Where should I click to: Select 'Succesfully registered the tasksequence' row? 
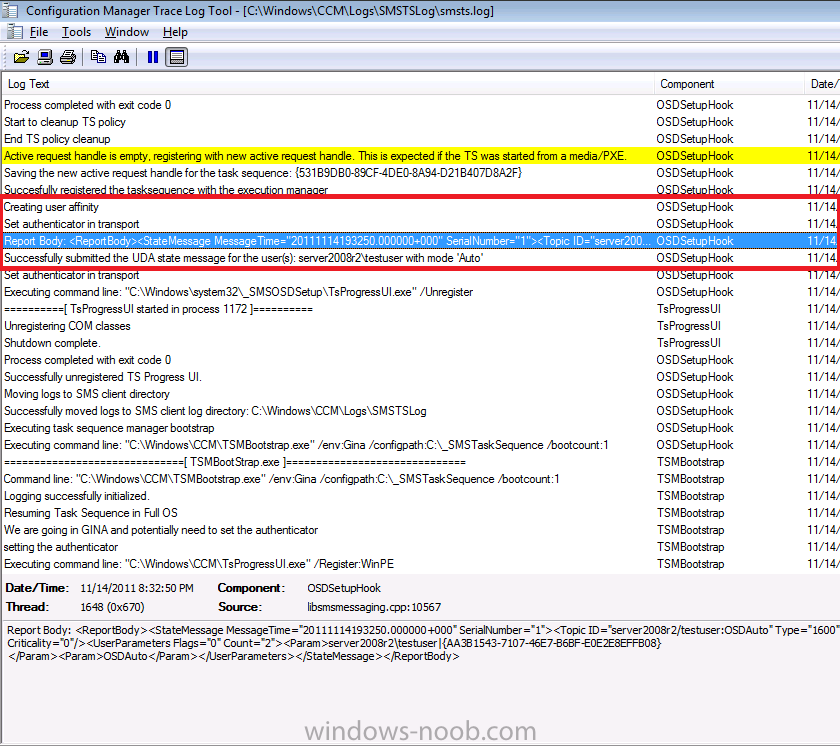click(420, 189)
